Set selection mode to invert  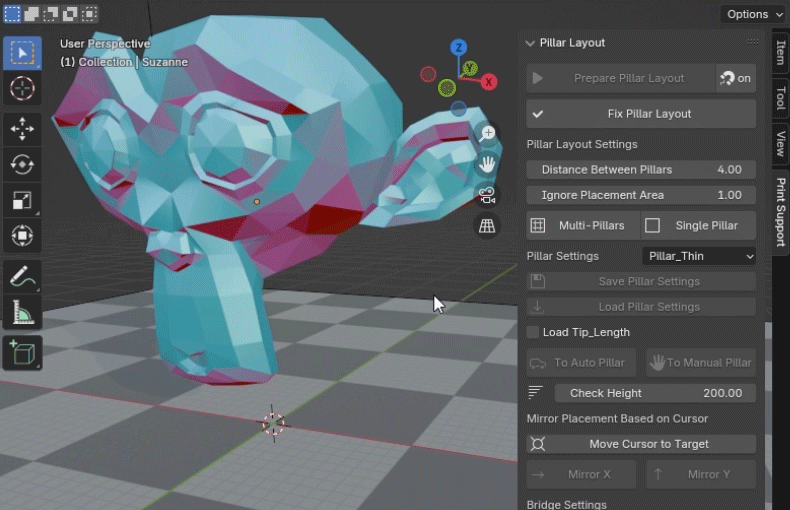pos(70,14)
